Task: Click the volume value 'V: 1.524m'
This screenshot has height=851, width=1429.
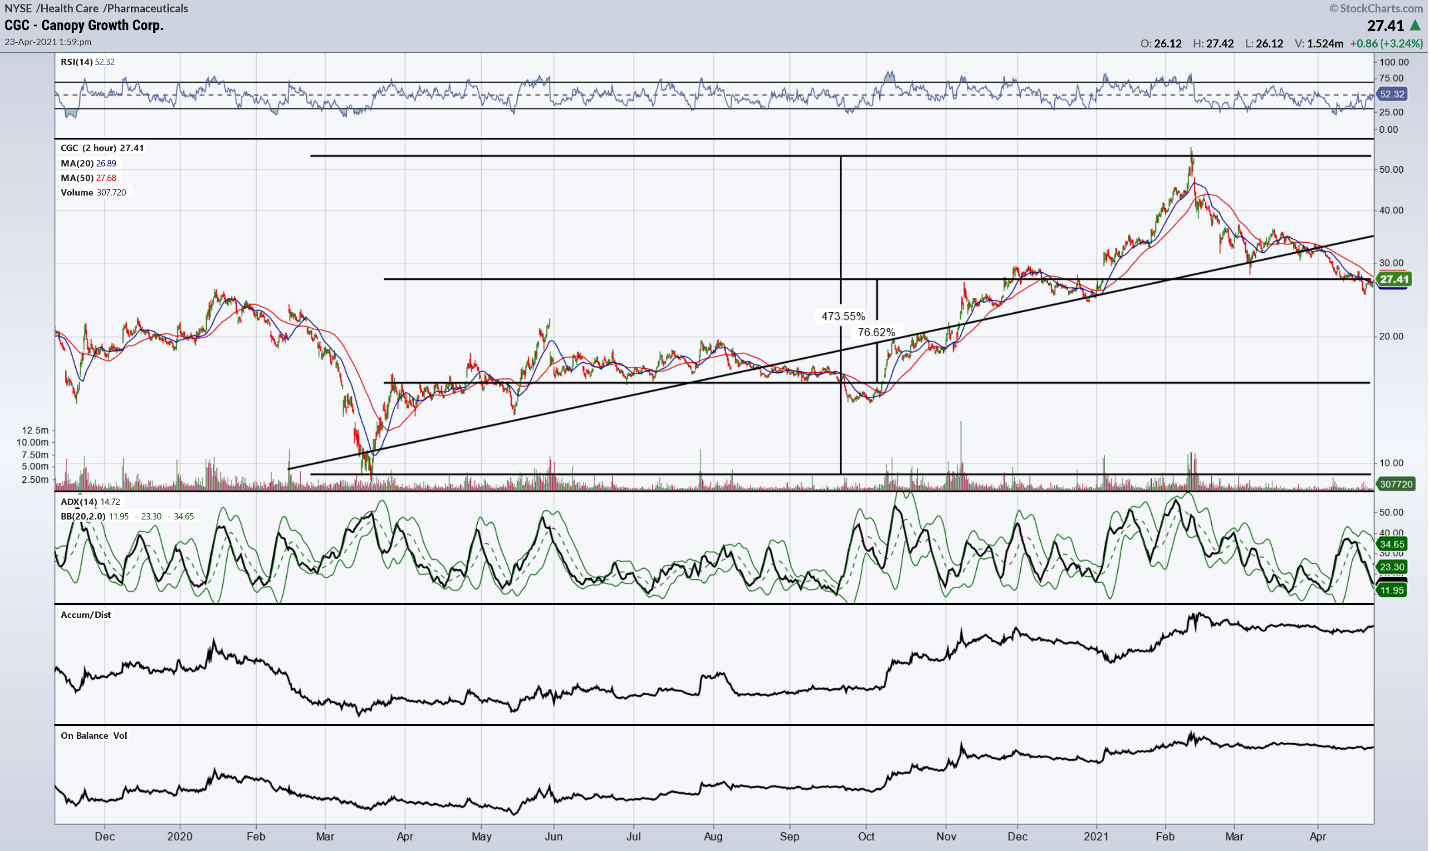Action: 1319,44
